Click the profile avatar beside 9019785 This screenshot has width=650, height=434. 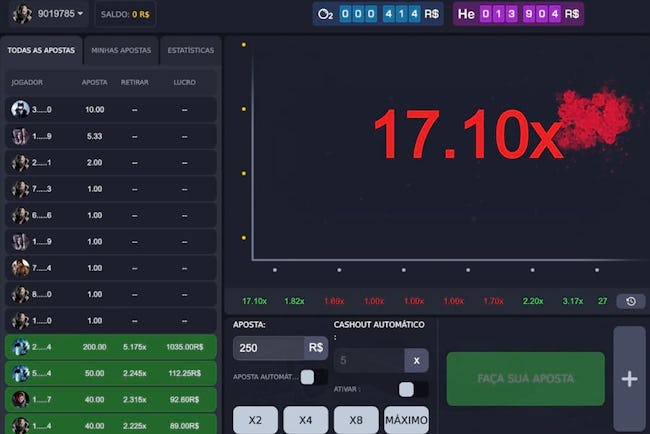point(22,14)
